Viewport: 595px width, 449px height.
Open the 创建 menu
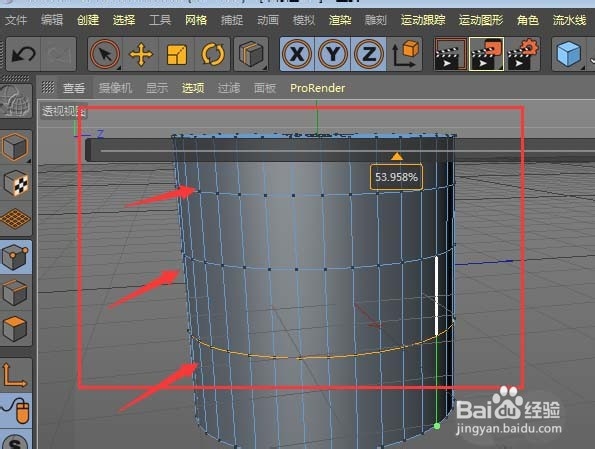click(x=88, y=20)
